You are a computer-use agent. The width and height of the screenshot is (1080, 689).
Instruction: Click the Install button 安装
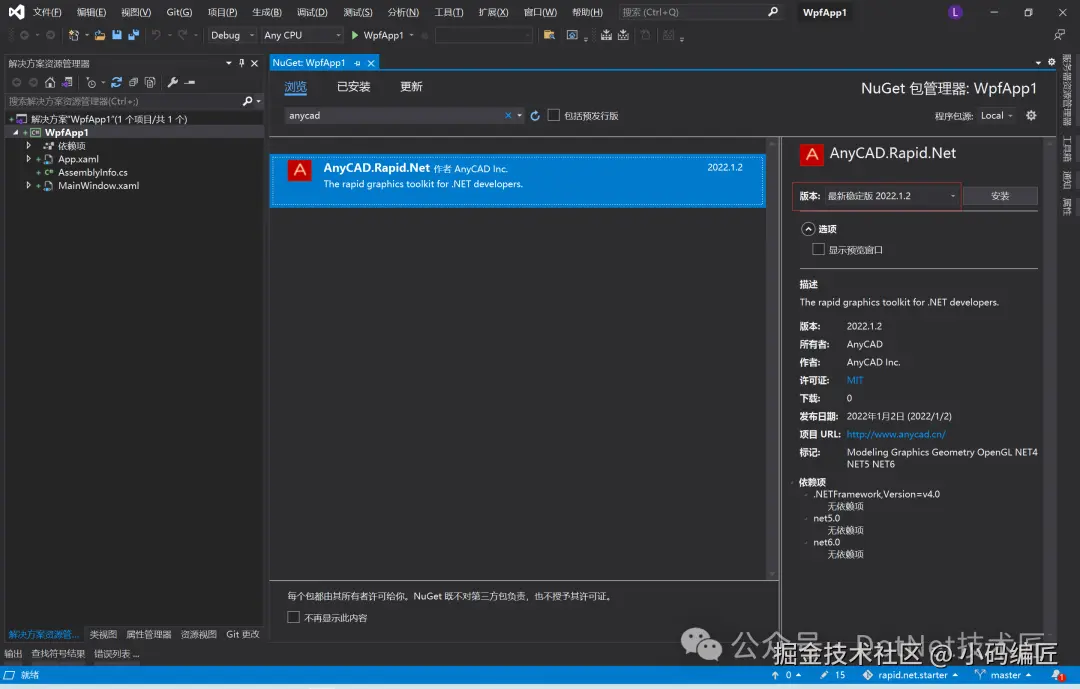pos(1000,196)
